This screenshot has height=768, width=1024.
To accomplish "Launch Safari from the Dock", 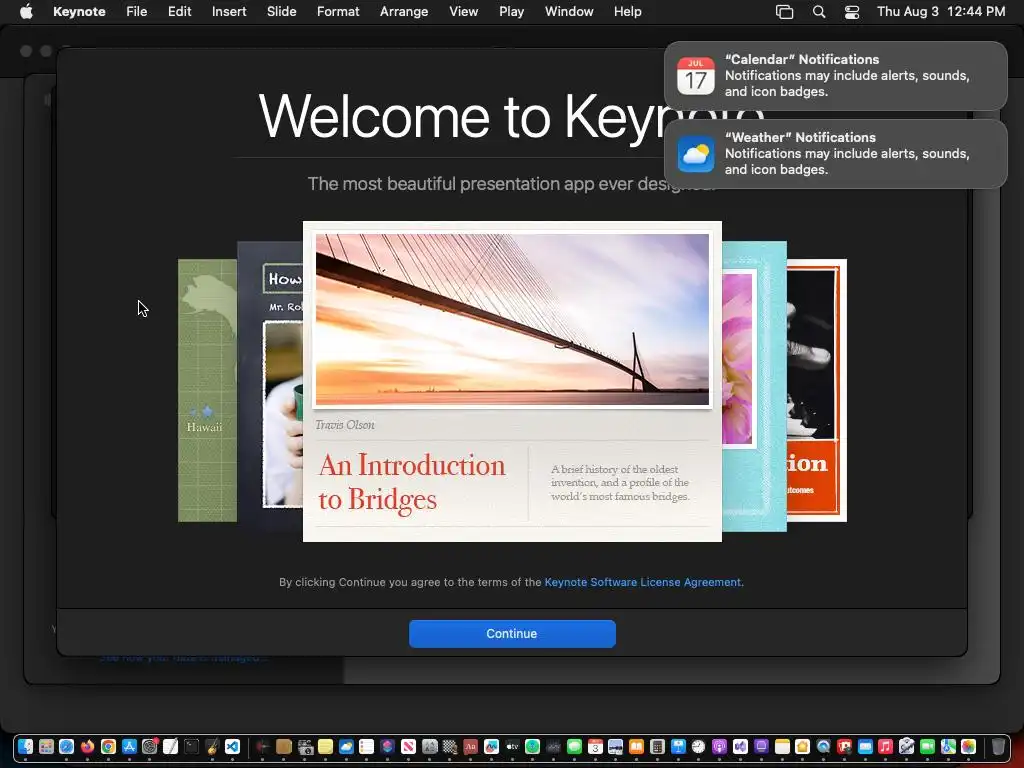I will pyautogui.click(x=67, y=746).
